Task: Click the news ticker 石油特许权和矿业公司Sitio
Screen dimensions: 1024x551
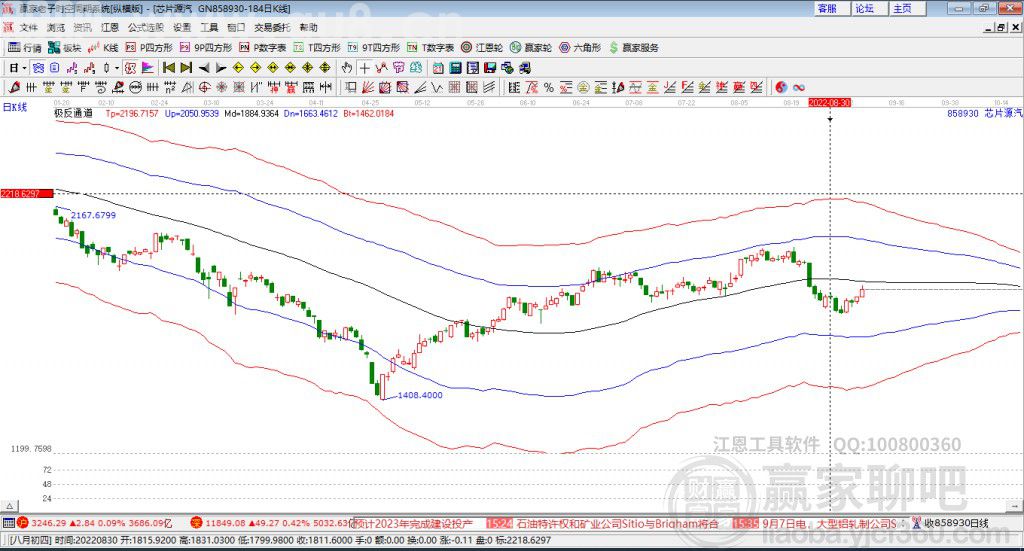Action: click(x=617, y=524)
